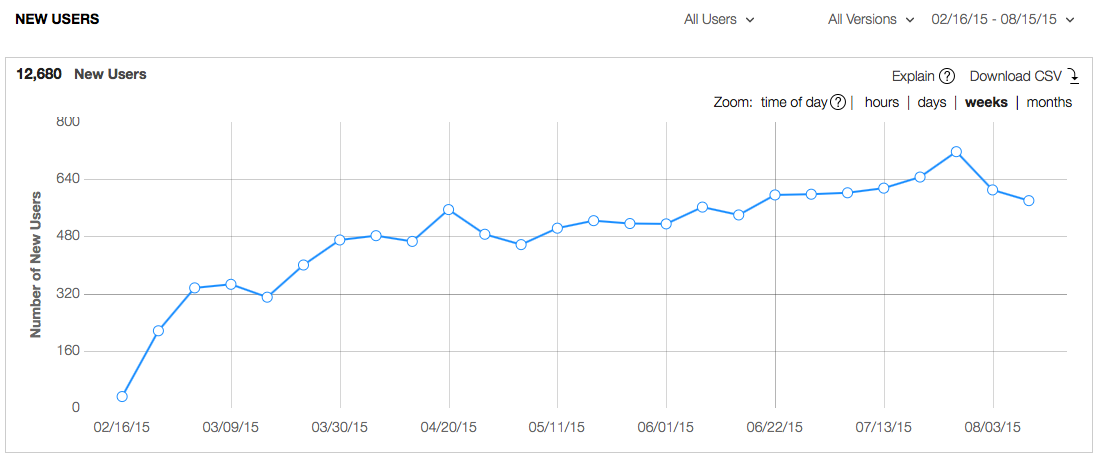Click the 12,680 New Users total label
This screenshot has height=459, width=1099.
click(x=81, y=74)
